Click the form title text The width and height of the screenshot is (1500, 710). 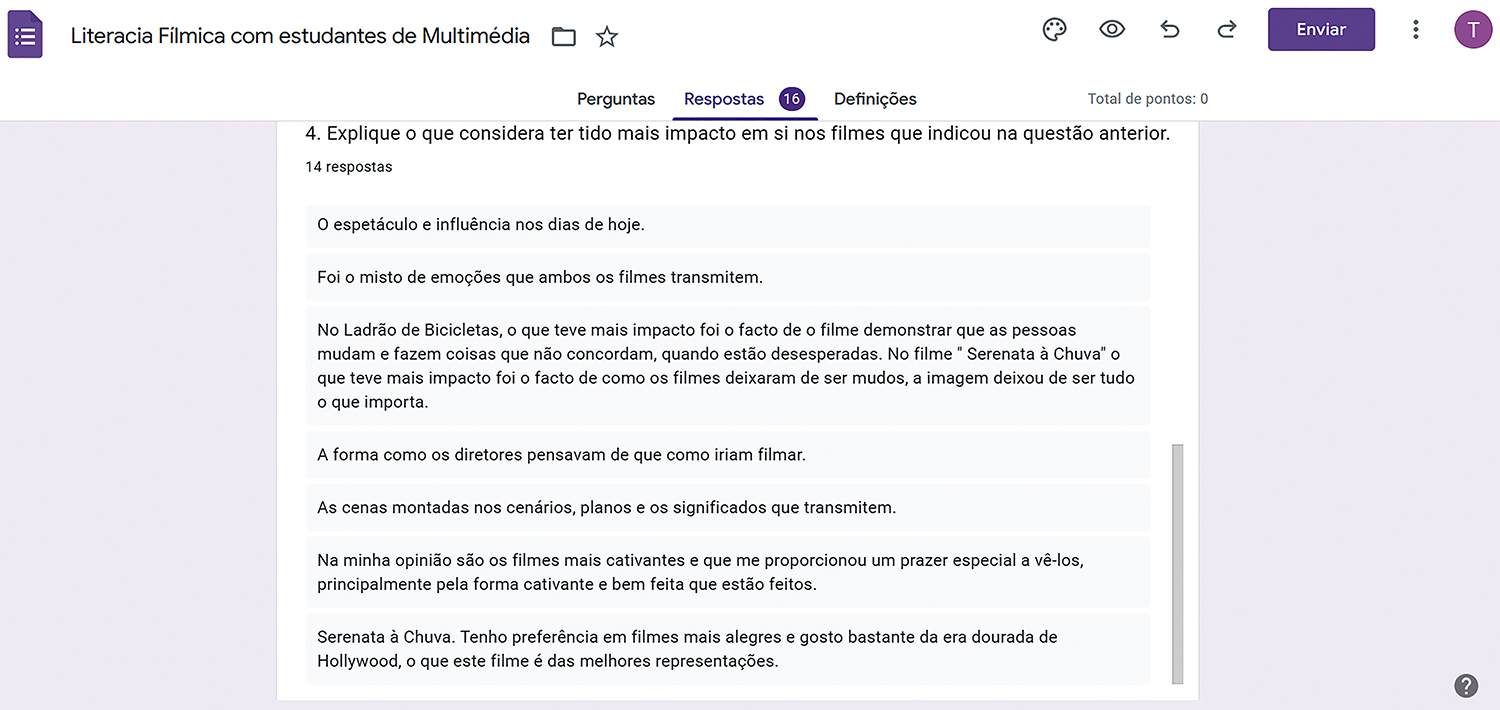(x=300, y=37)
